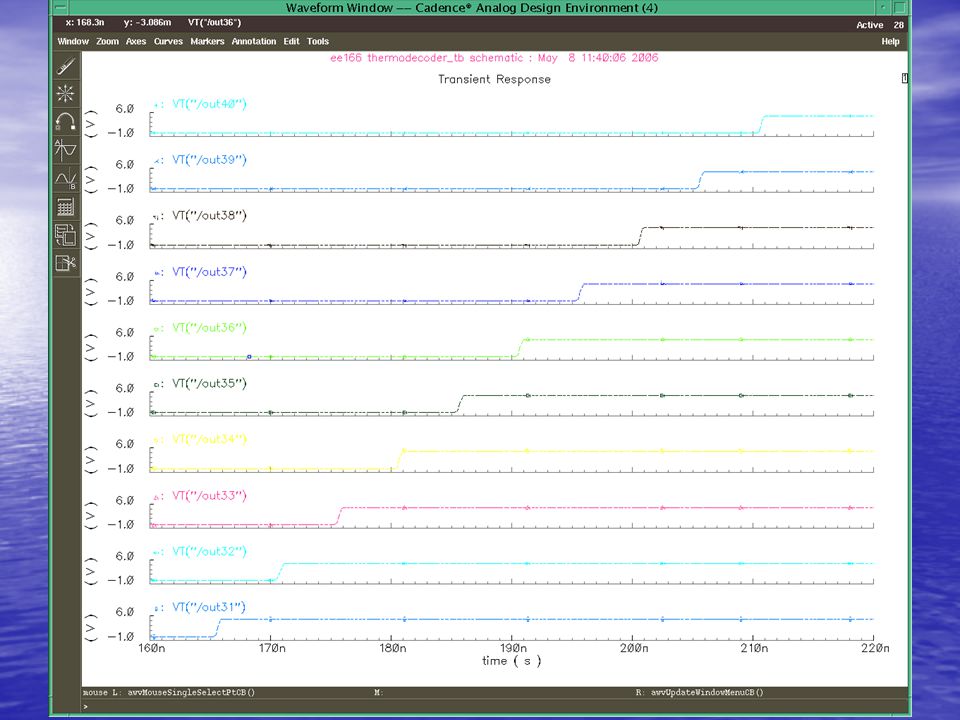
Task: Open the window menu button left of title
Action: pos(59,8)
